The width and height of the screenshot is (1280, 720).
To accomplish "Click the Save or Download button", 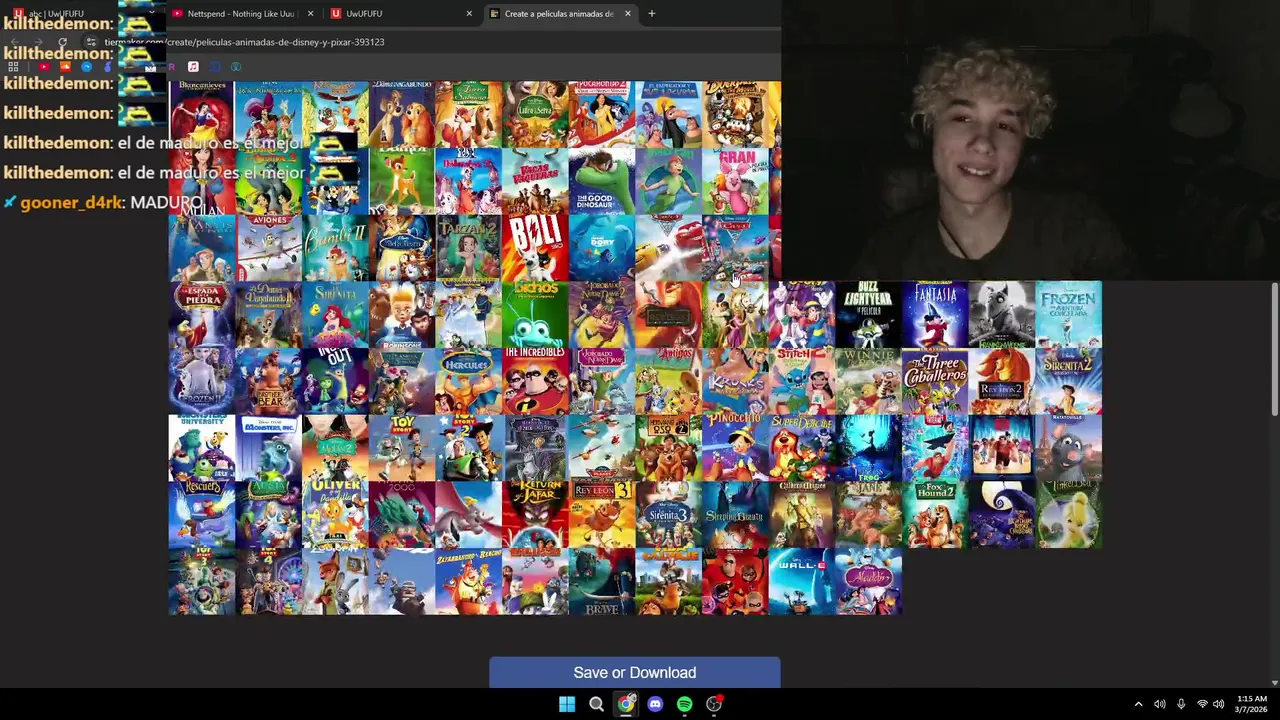I will (x=635, y=673).
